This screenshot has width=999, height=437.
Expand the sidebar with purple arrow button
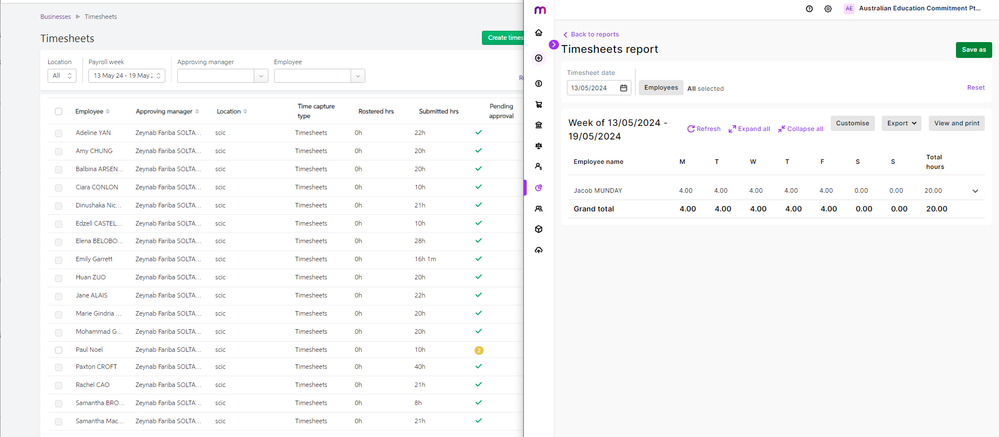pyautogui.click(x=554, y=45)
